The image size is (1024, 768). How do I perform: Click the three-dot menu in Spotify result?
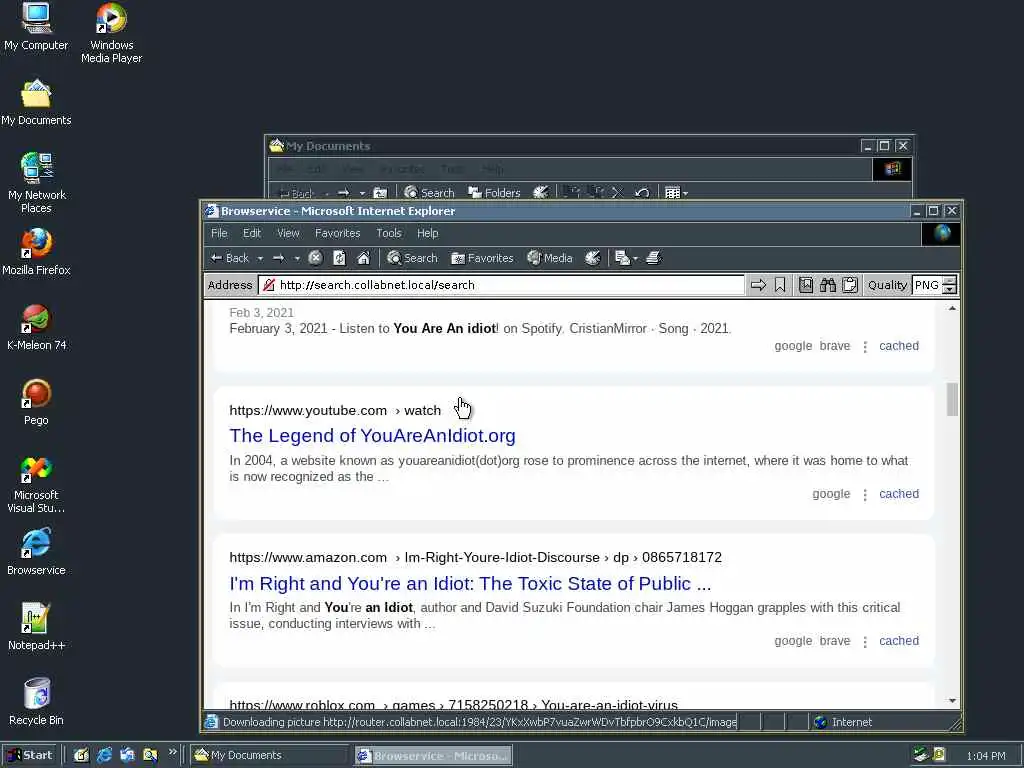click(x=865, y=347)
